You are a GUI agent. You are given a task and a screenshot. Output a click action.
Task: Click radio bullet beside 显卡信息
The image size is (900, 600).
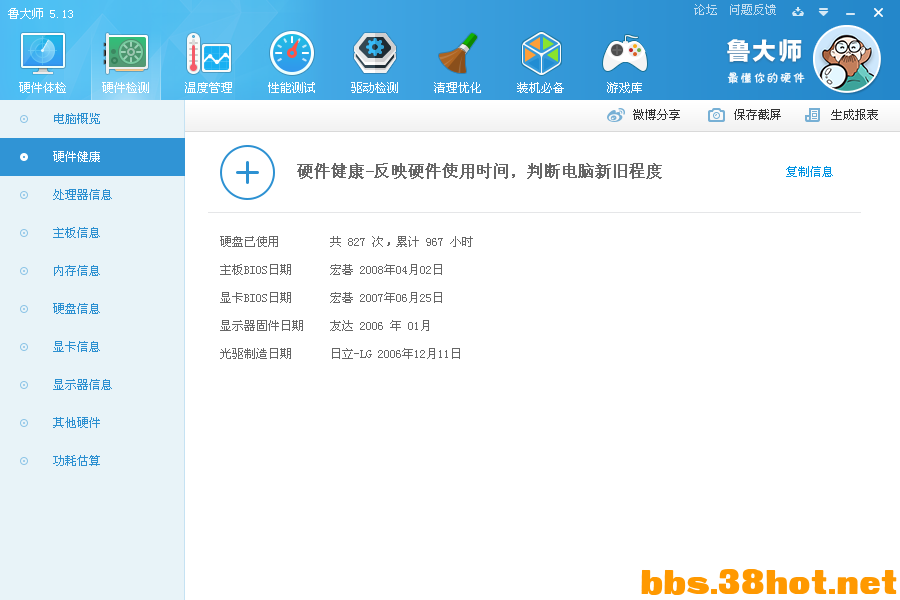click(x=24, y=346)
